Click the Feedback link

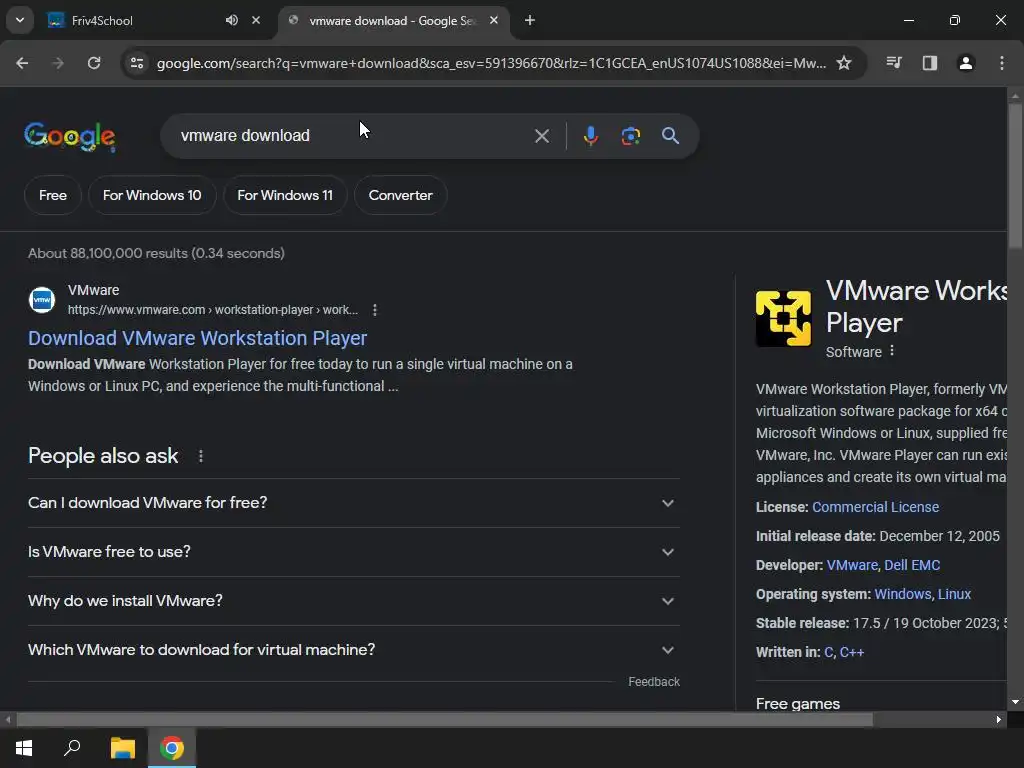coord(654,682)
